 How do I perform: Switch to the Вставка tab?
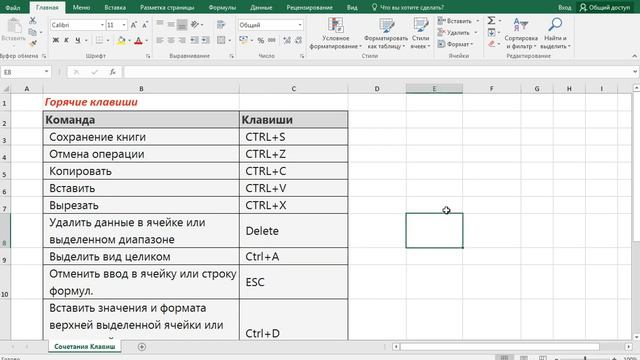tap(115, 7)
